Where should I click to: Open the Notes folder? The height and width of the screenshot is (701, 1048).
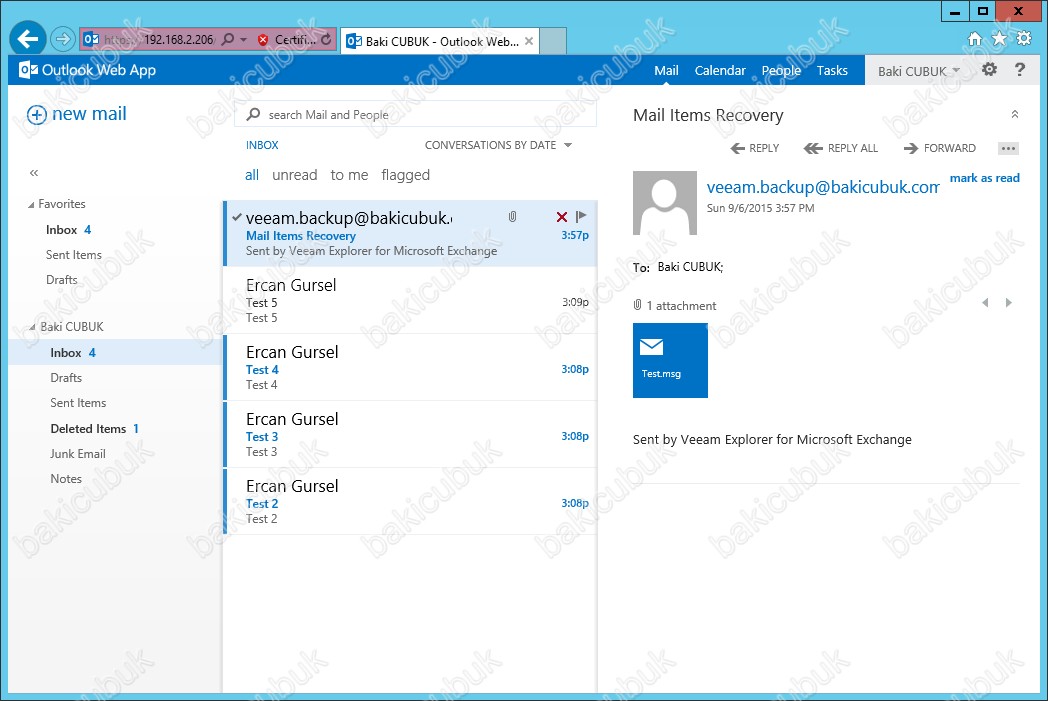66,479
